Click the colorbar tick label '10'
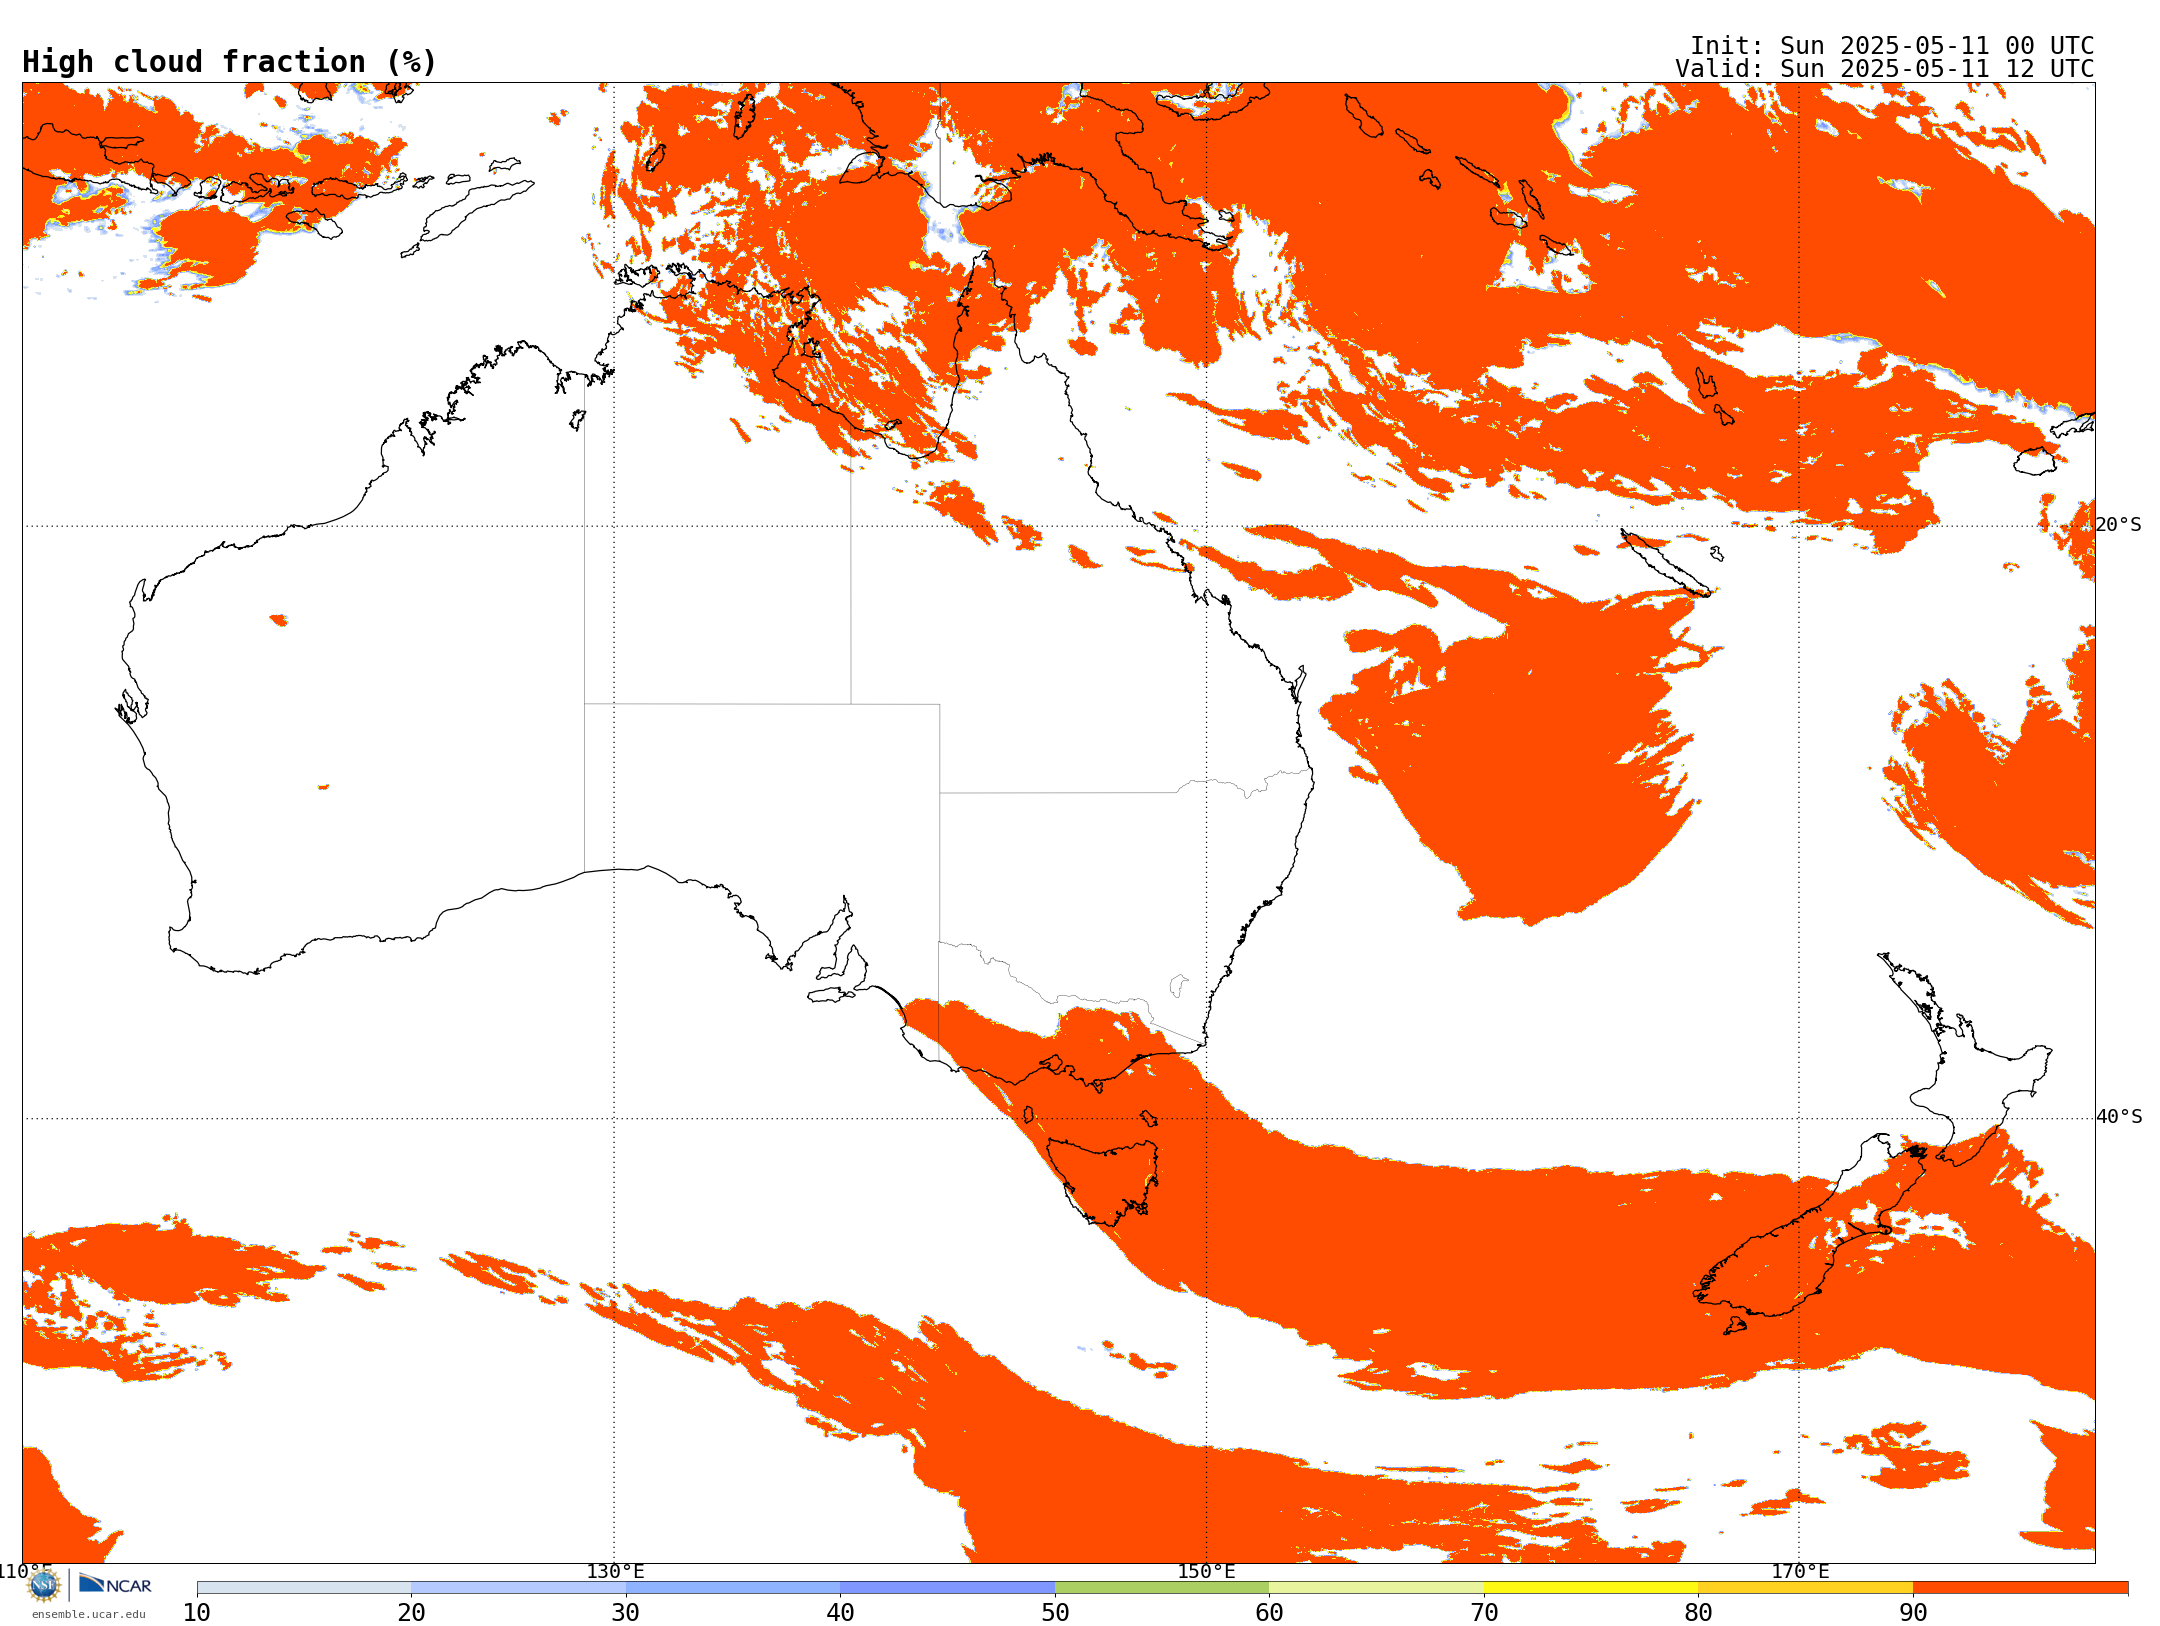Screen dimensions: 2160x1626 197,1613
